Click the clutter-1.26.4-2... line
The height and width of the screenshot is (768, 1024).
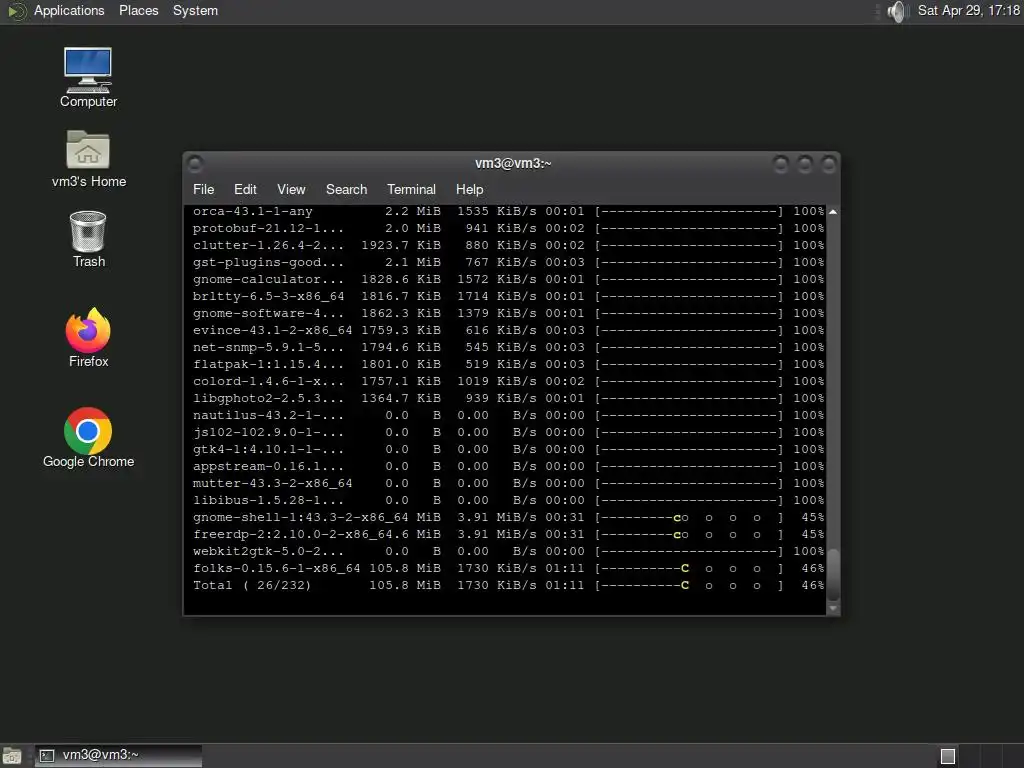click(x=508, y=246)
